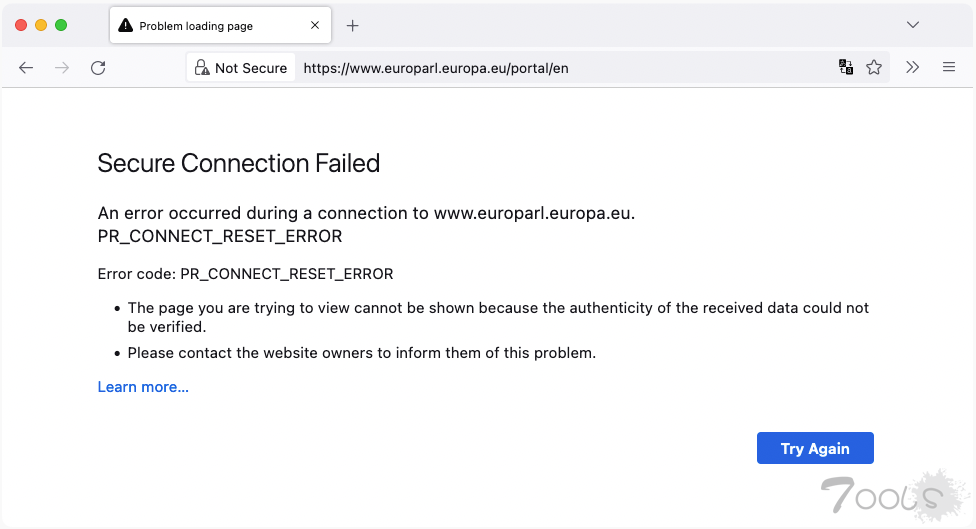Viewport: 976px width, 529px height.
Task: Close the Problem loading page tab
Action: [315, 26]
